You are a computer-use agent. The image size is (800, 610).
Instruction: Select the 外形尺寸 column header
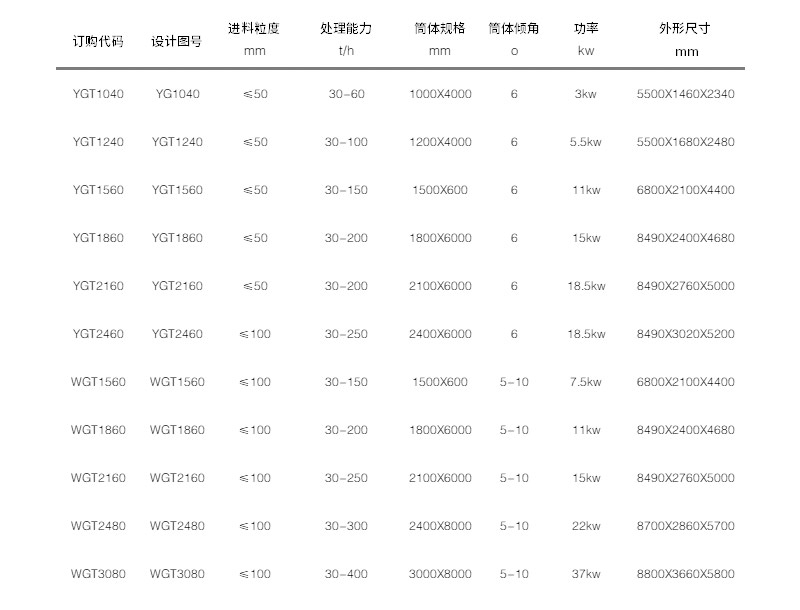pyautogui.click(x=685, y=29)
